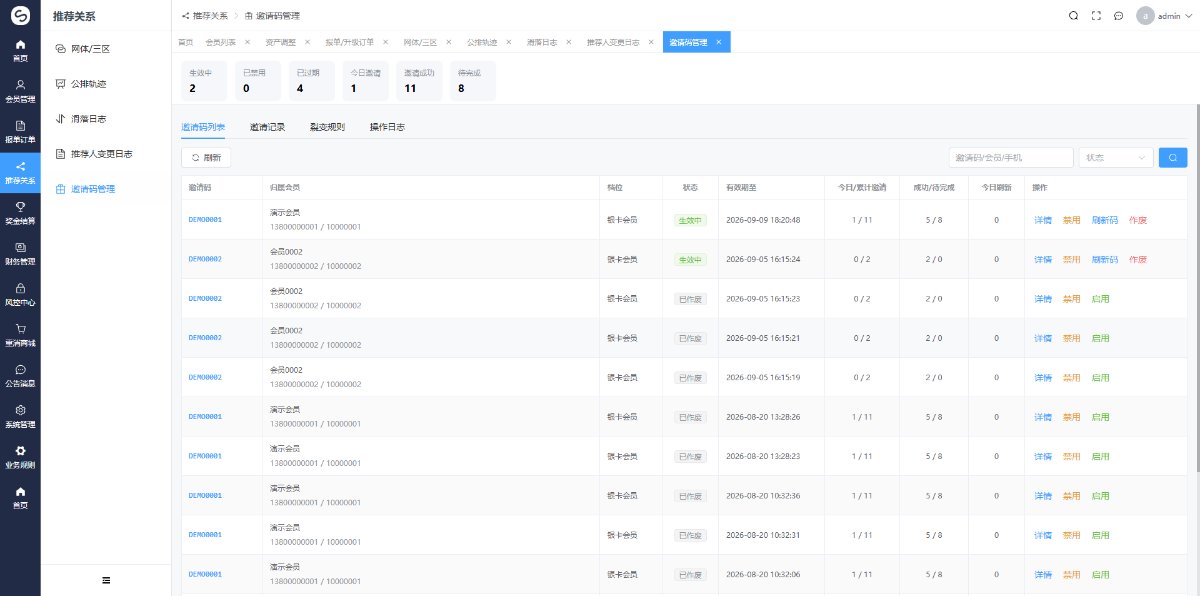This screenshot has height=596, width=1200.
Task: Collapse the side menu with hamburger icon
Action: (106, 580)
